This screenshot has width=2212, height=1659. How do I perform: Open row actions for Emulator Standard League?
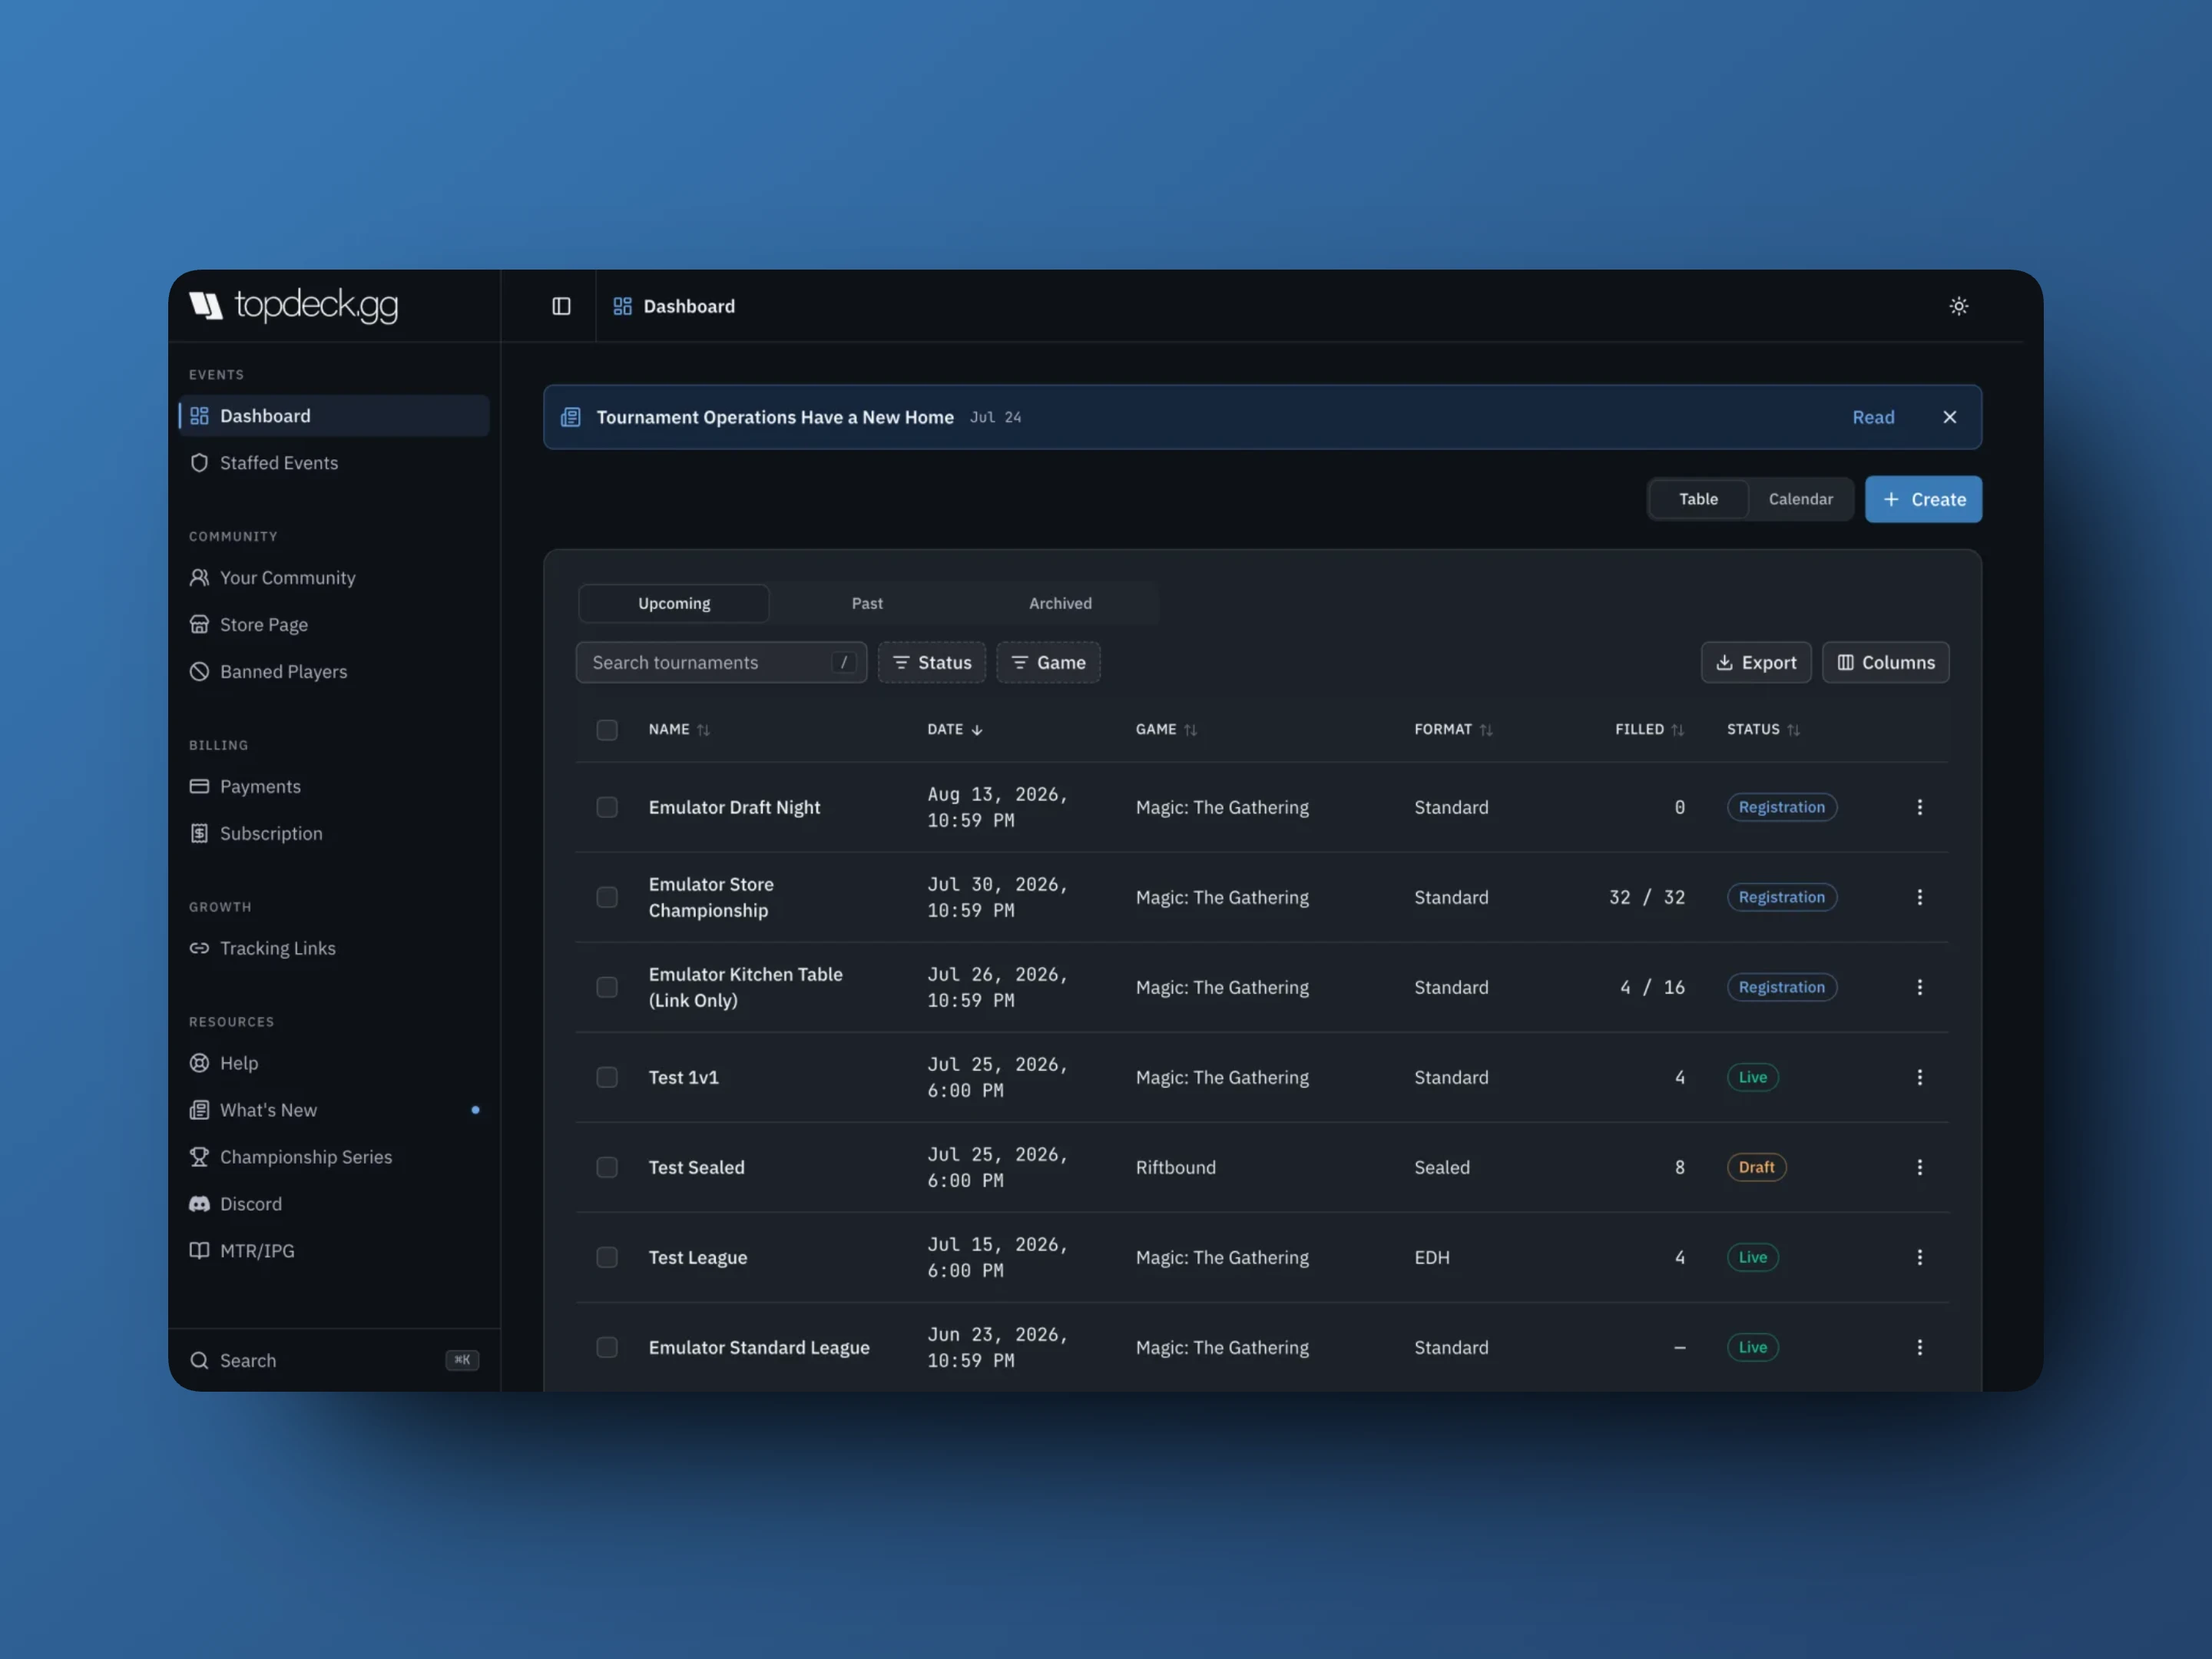[x=1919, y=1347]
